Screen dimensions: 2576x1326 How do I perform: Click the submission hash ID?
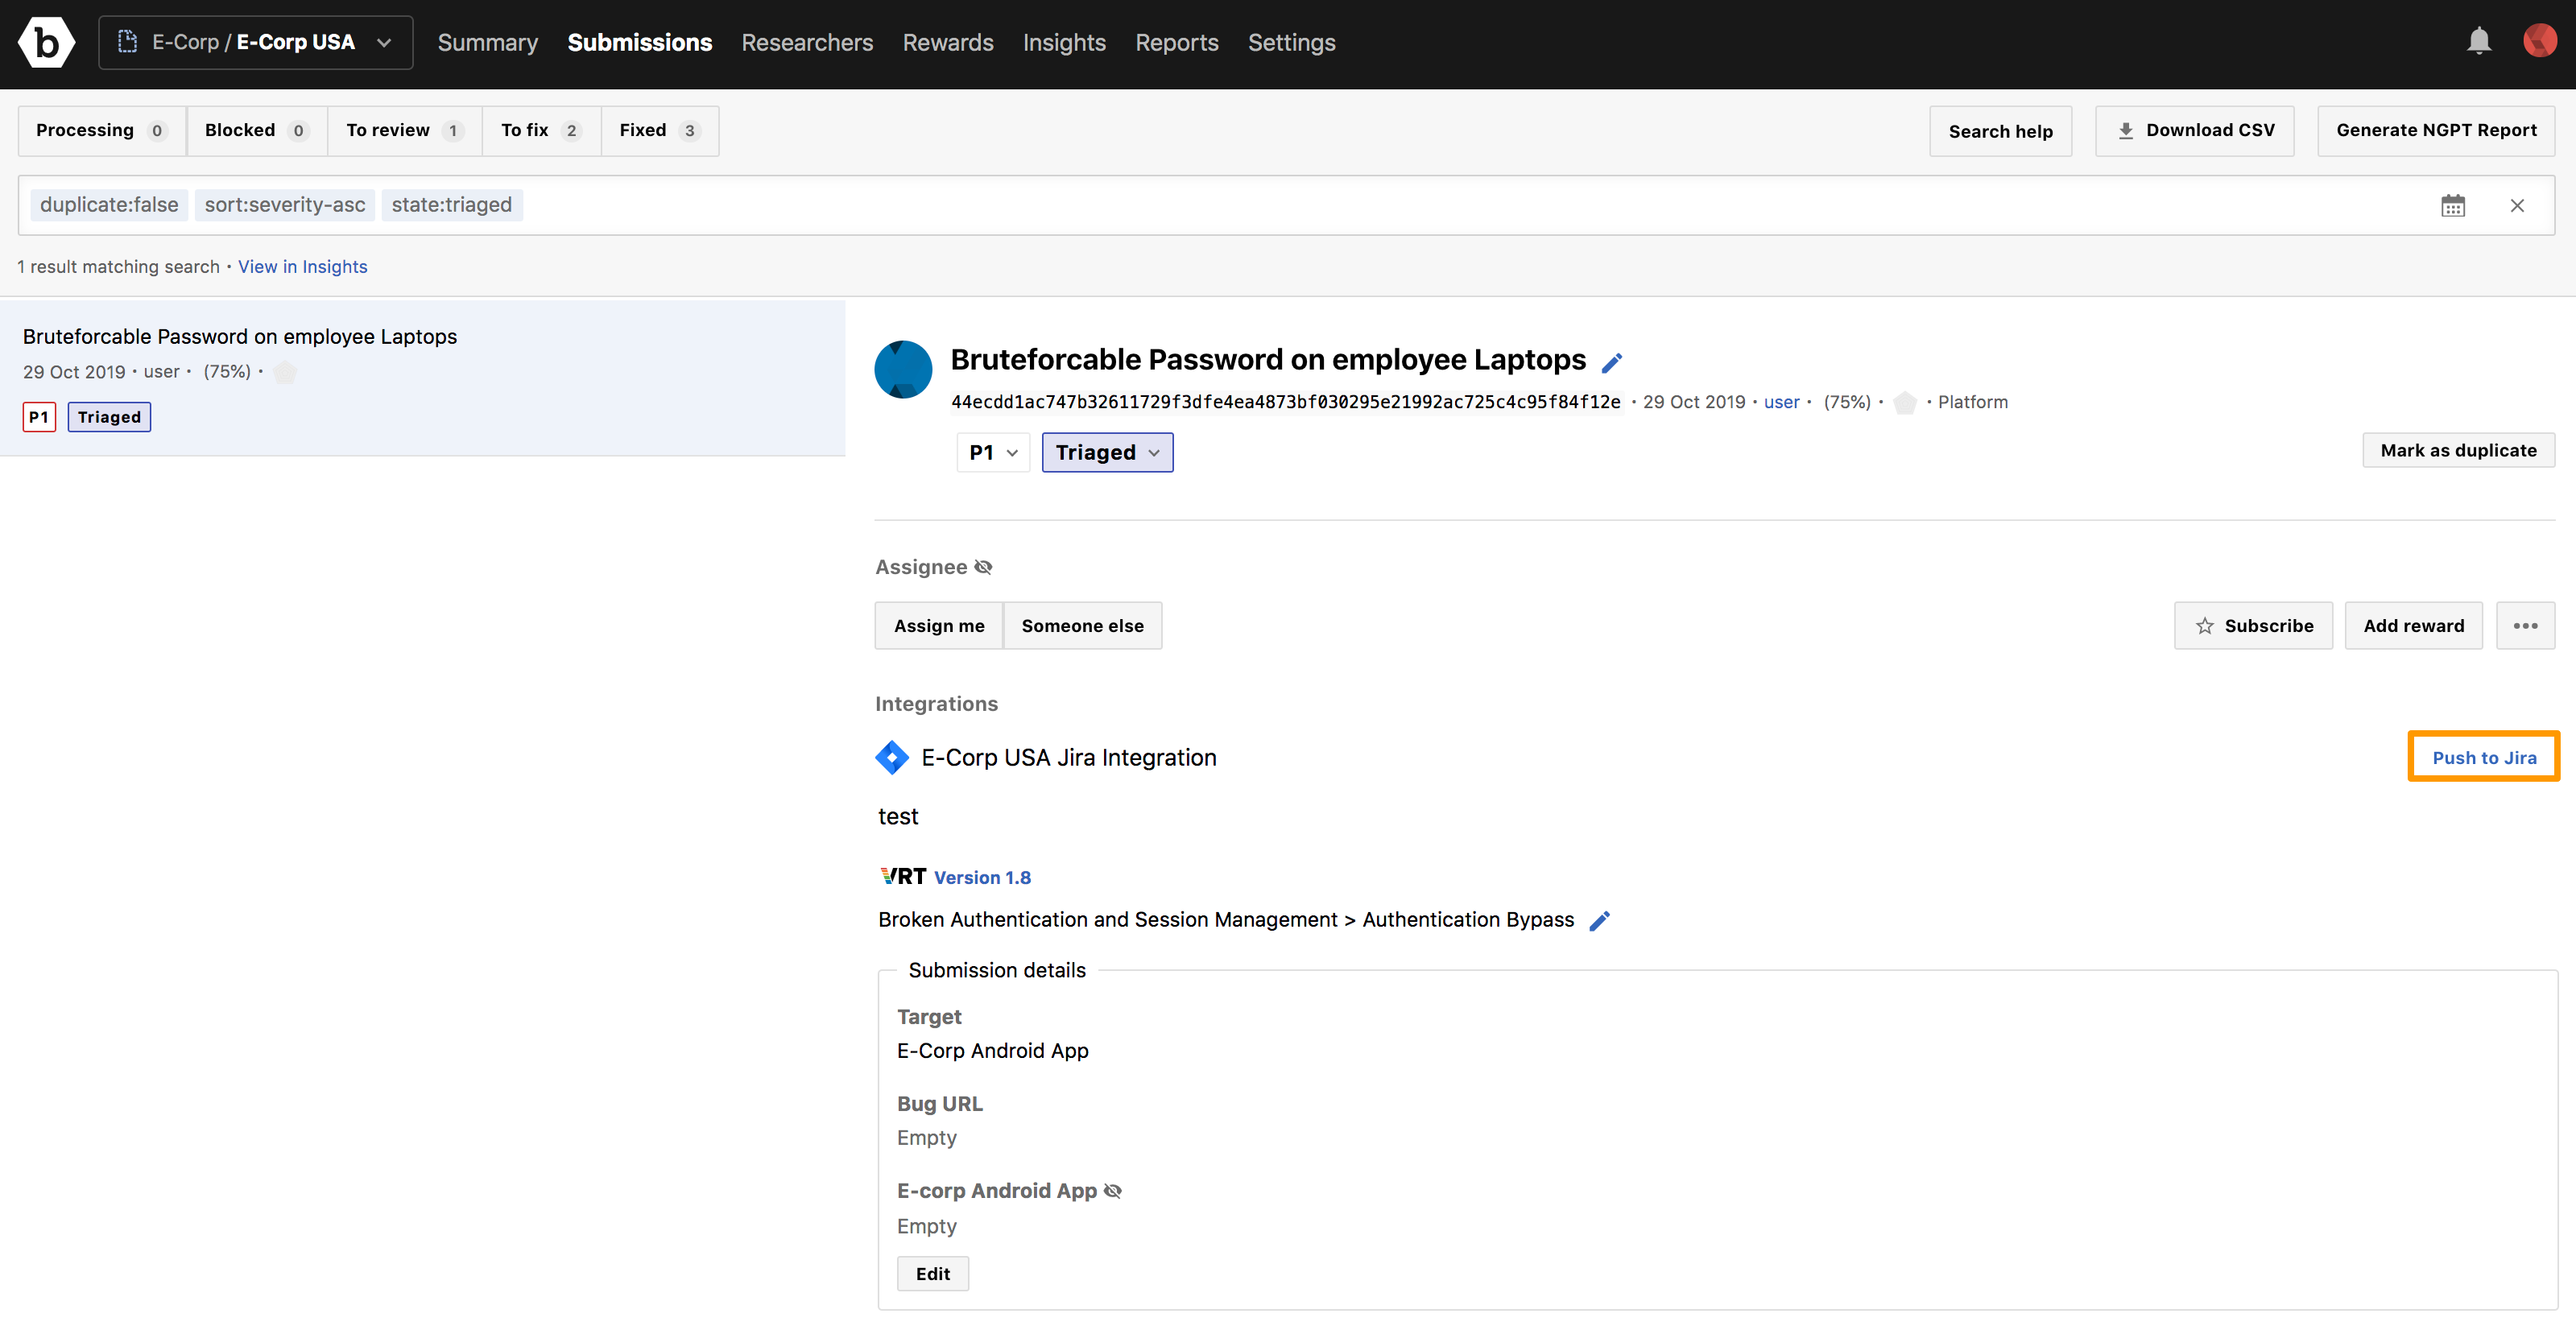[1285, 402]
